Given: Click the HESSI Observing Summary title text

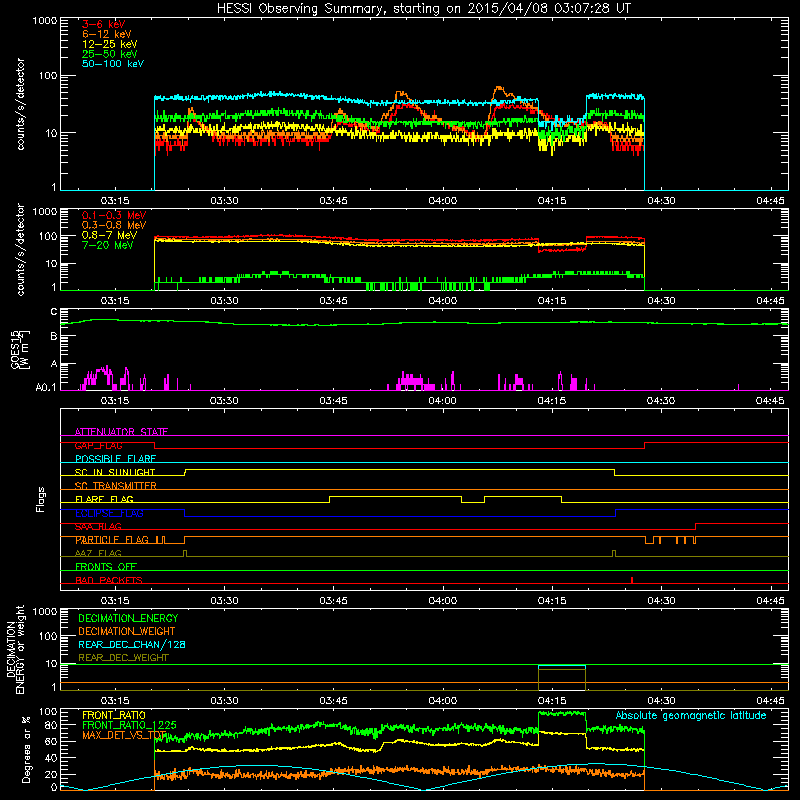Looking at the screenshot, I should (423, 9).
